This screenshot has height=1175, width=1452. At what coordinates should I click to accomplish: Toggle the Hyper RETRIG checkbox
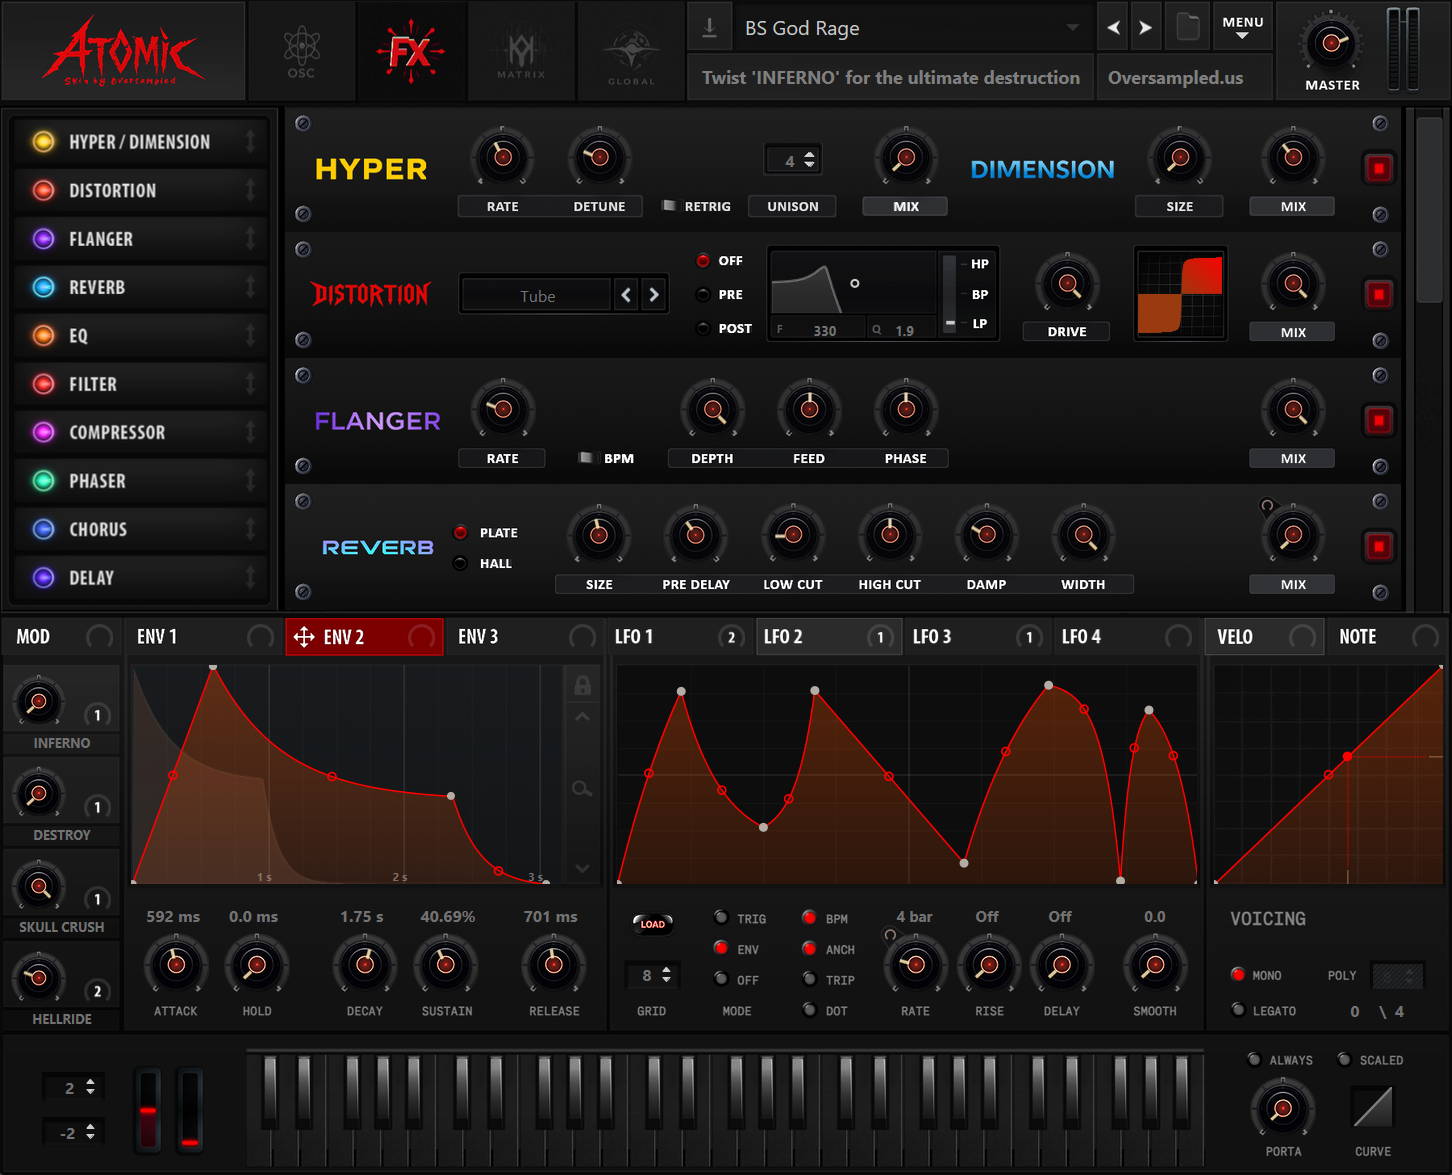(669, 206)
